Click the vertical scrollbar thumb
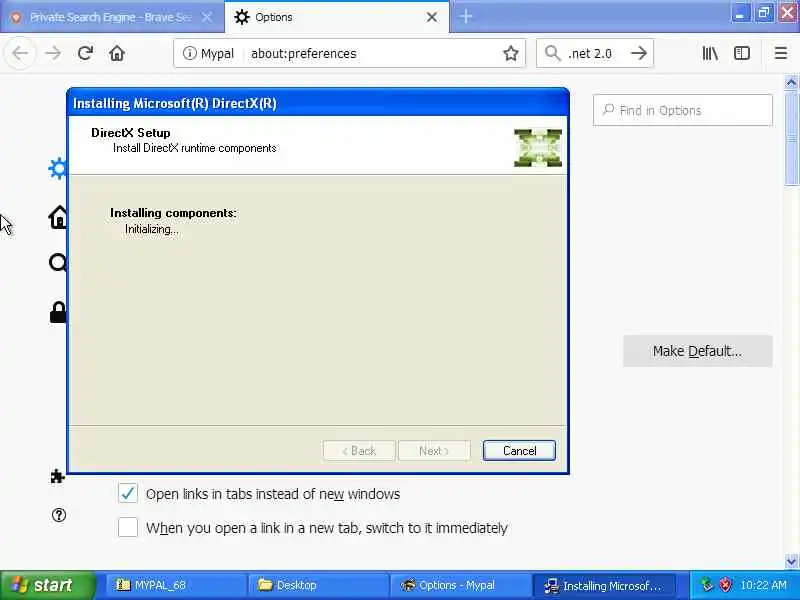The image size is (800, 600). 791,138
